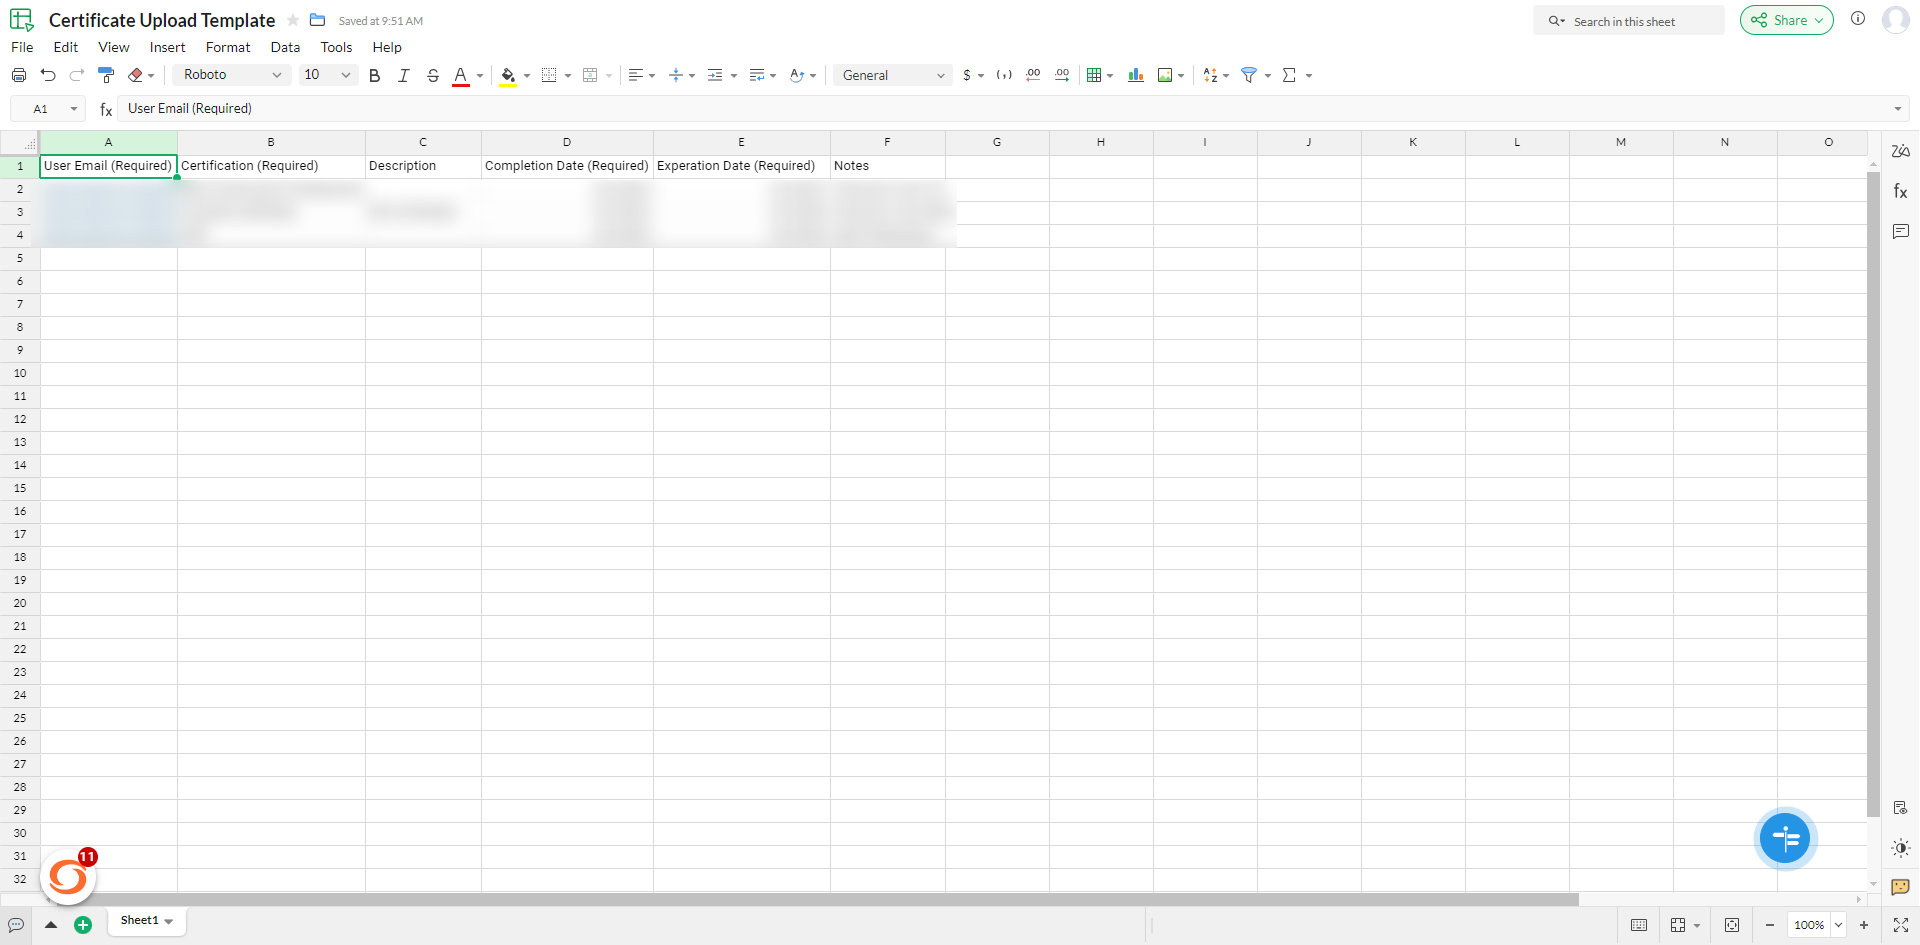Open the Sheet1 tab
Image resolution: width=1920 pixels, height=945 pixels.
point(146,921)
